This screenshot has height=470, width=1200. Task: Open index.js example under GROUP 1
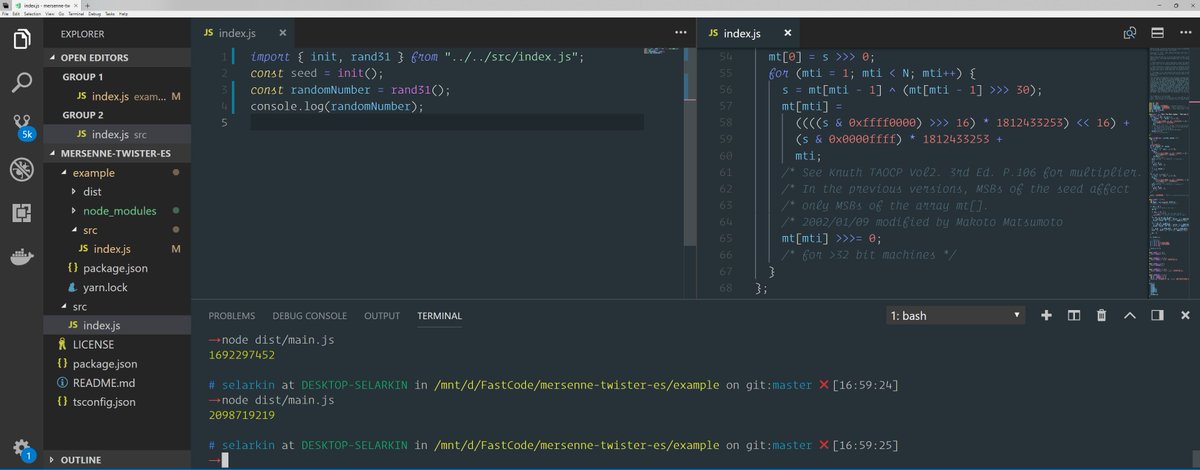(x=117, y=96)
